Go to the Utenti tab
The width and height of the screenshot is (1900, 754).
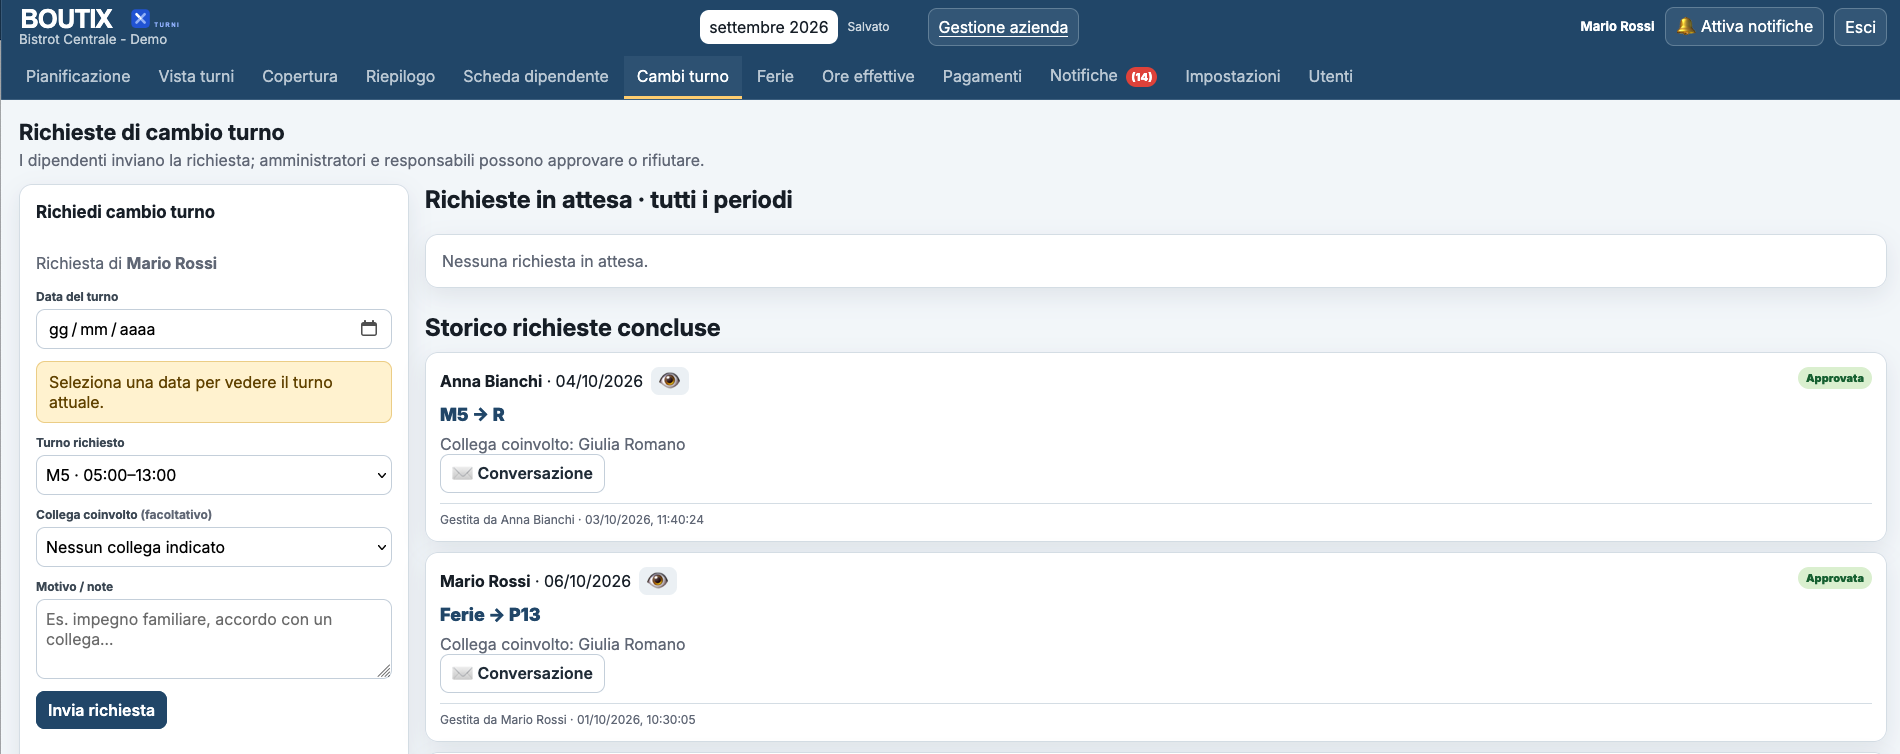1331,76
